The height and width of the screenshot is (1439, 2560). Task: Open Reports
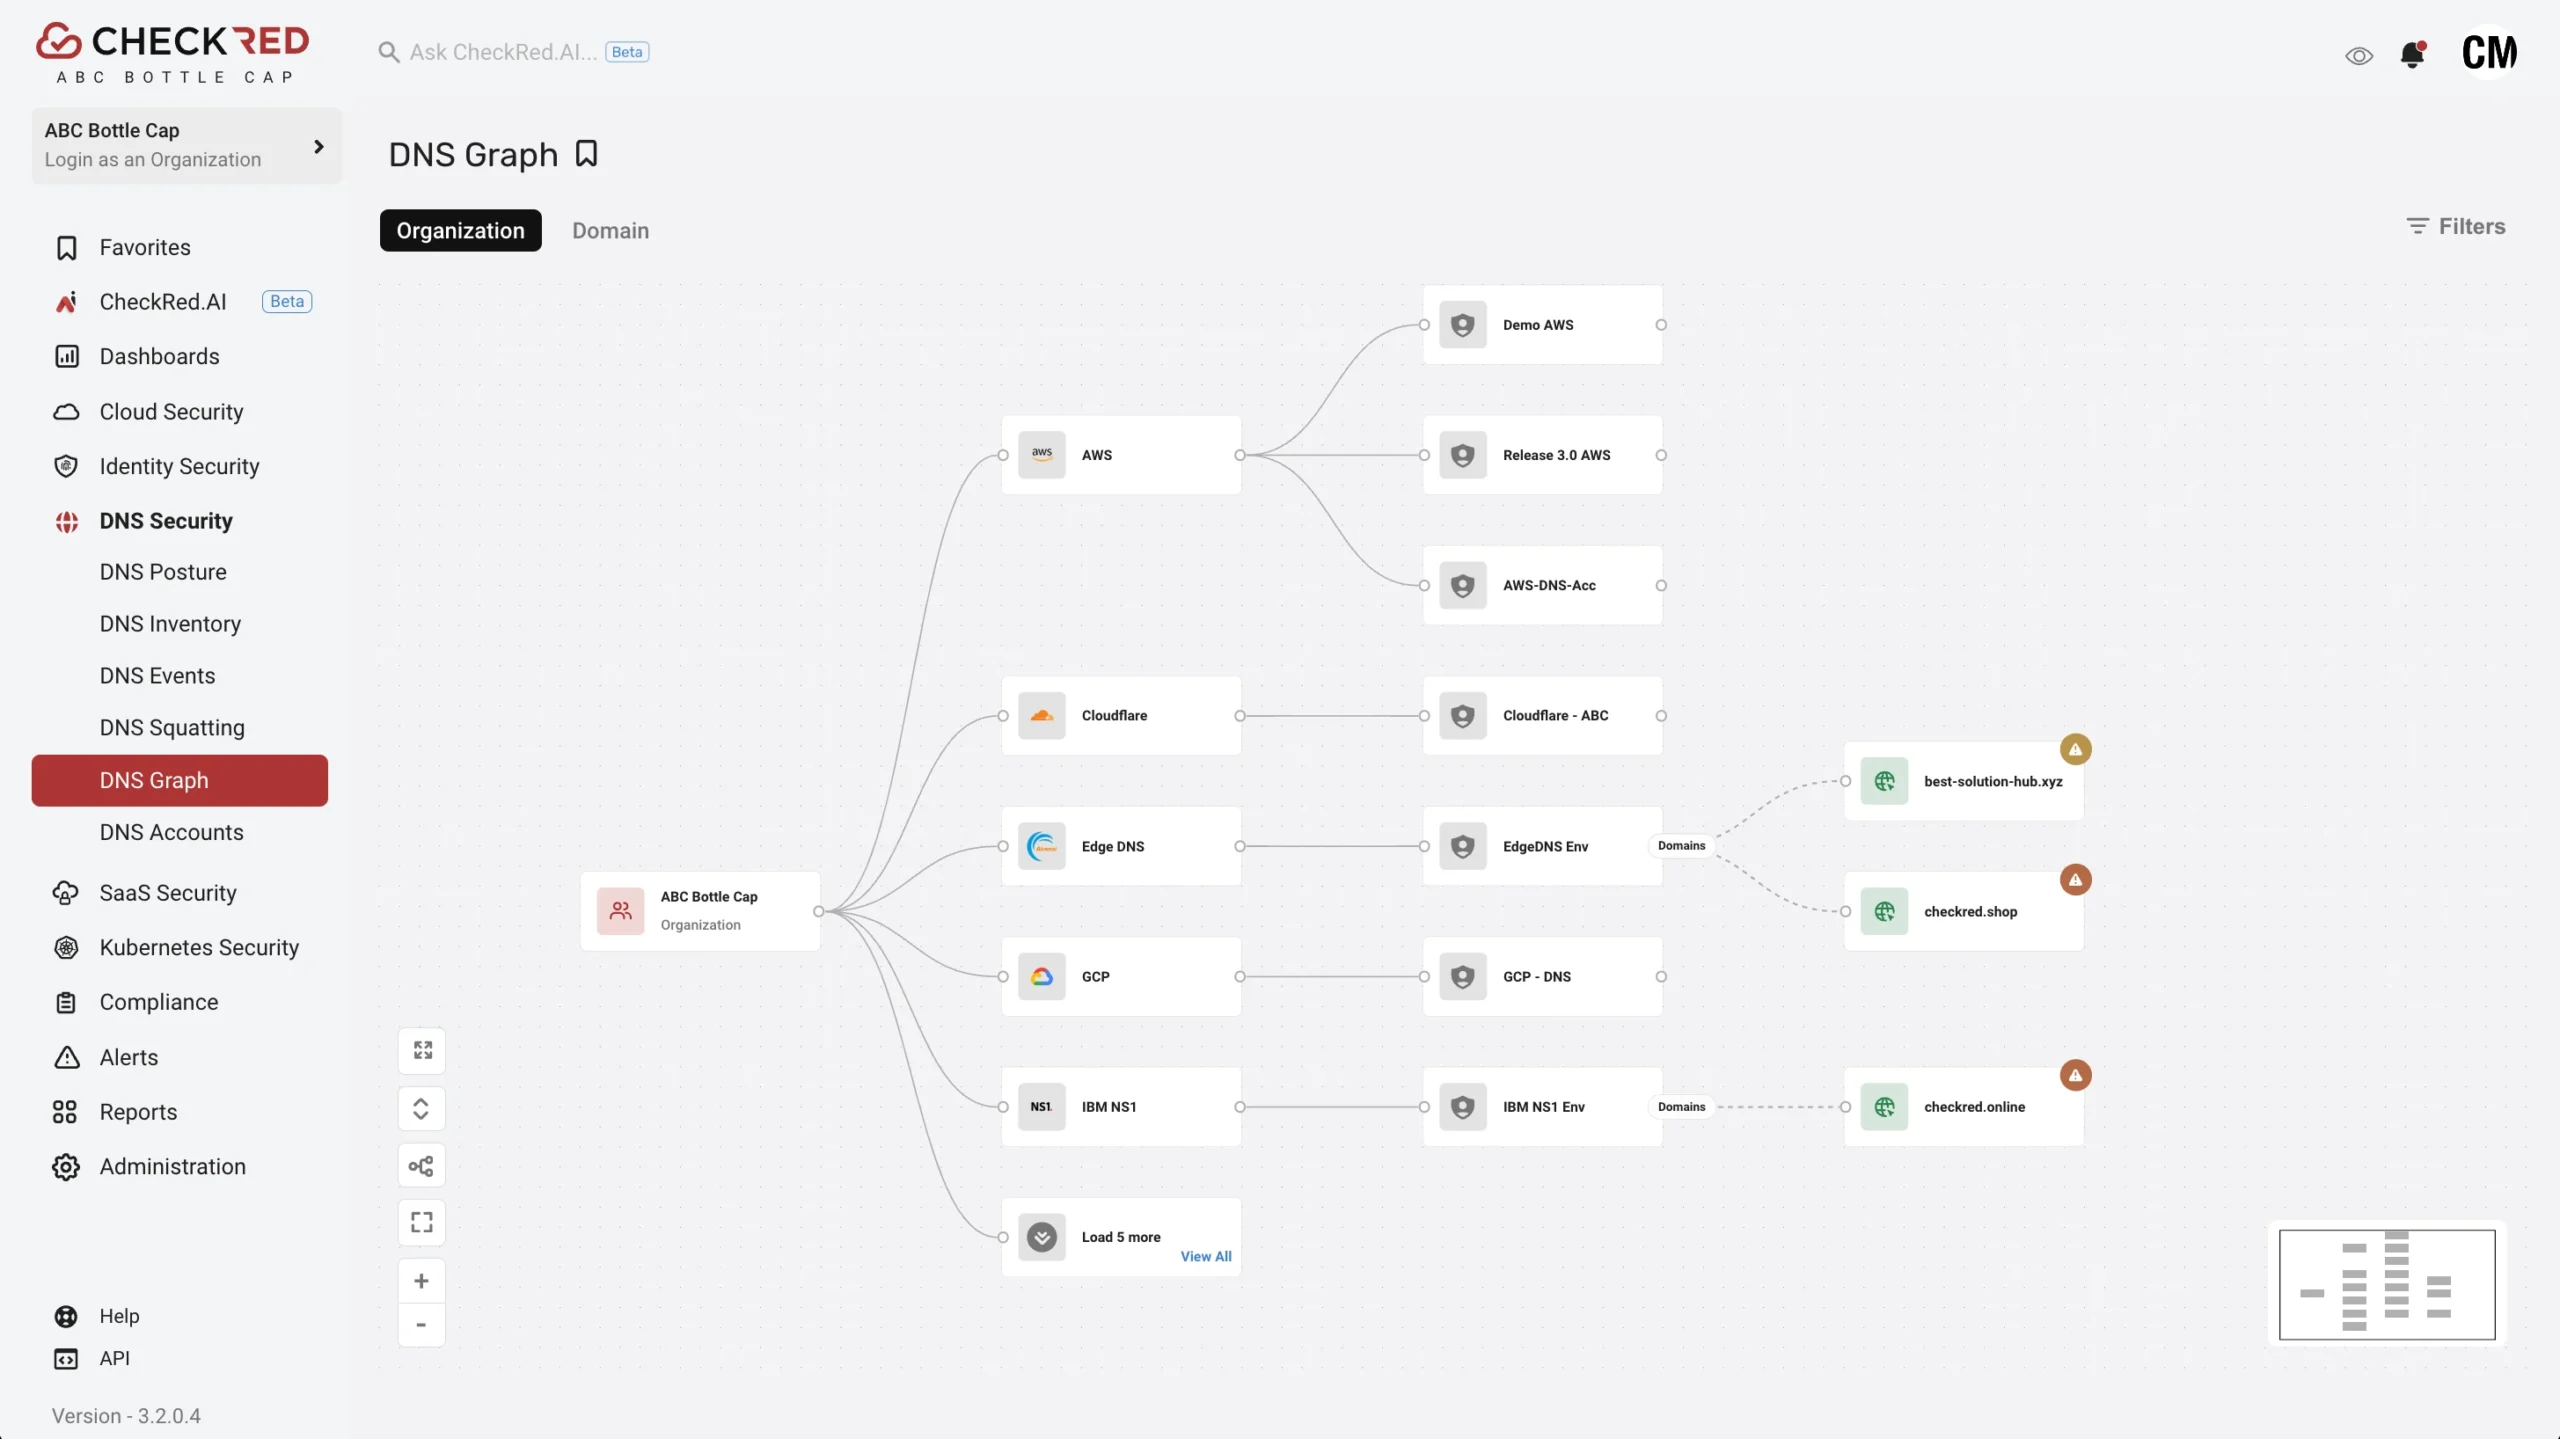[x=138, y=1113]
